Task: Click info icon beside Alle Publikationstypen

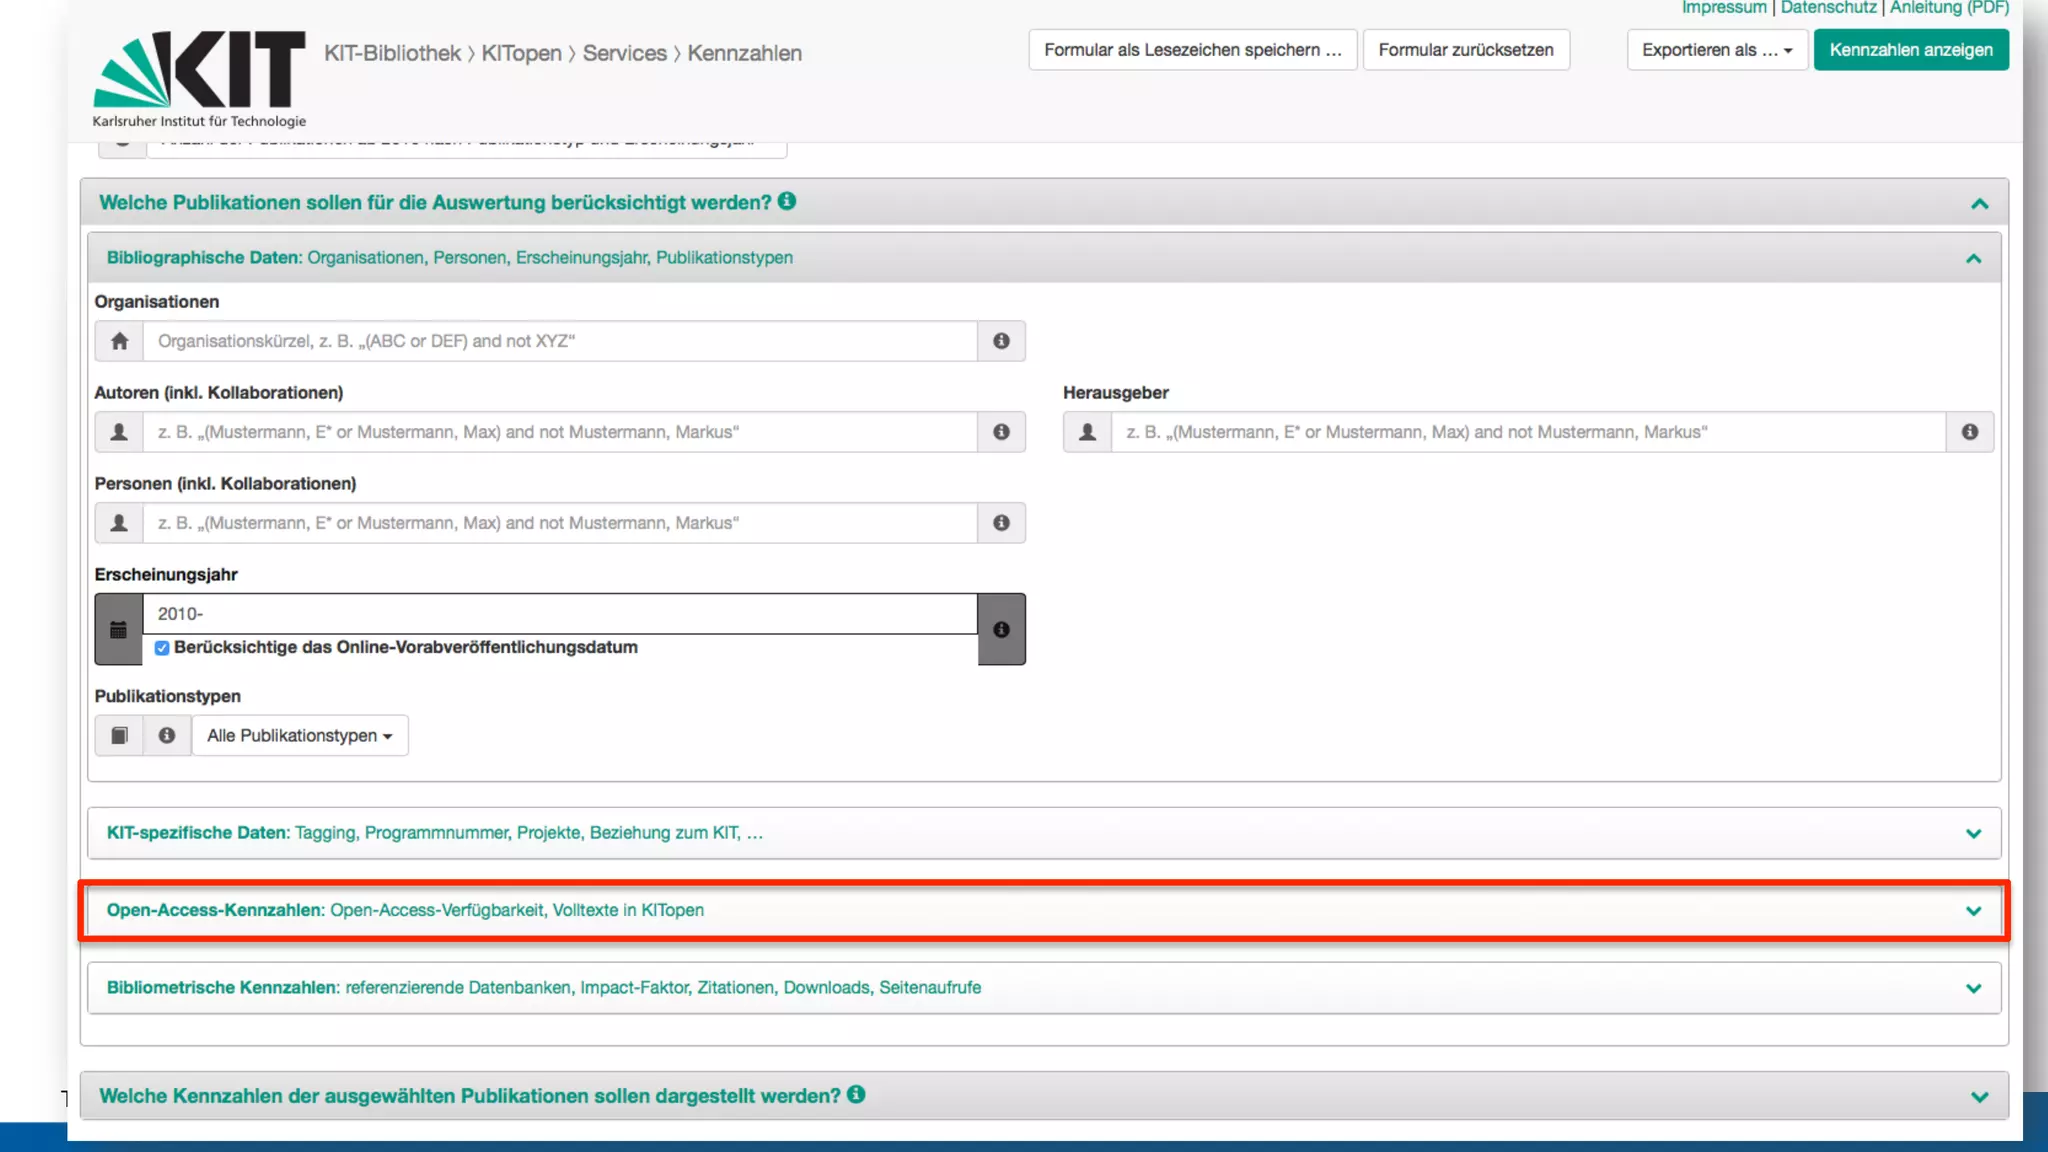Action: (x=167, y=735)
